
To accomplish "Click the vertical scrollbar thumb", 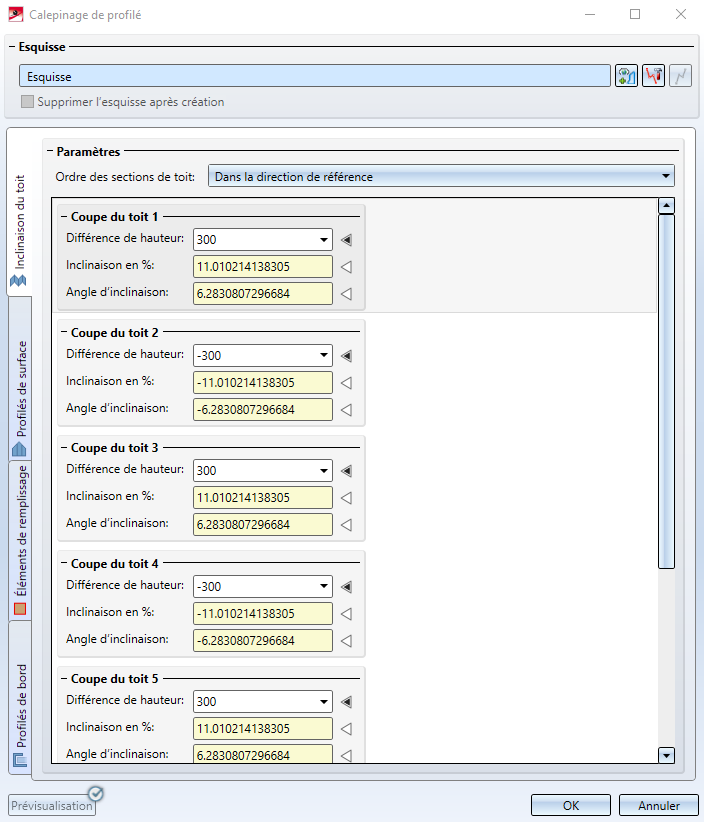I will pyautogui.click(x=666, y=391).
